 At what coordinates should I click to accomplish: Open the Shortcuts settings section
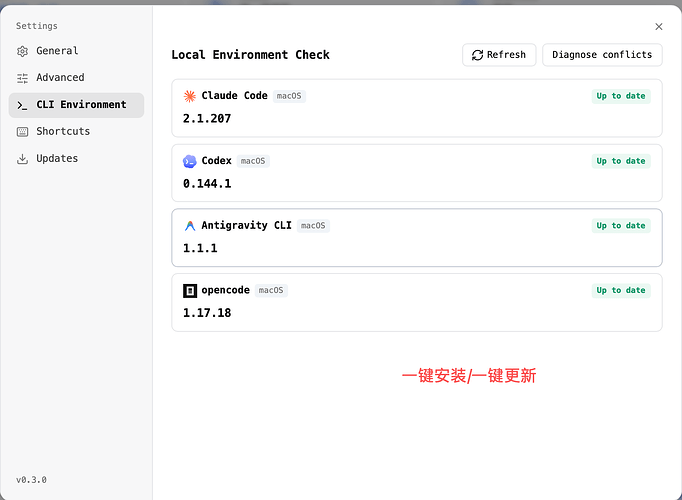pos(76,132)
